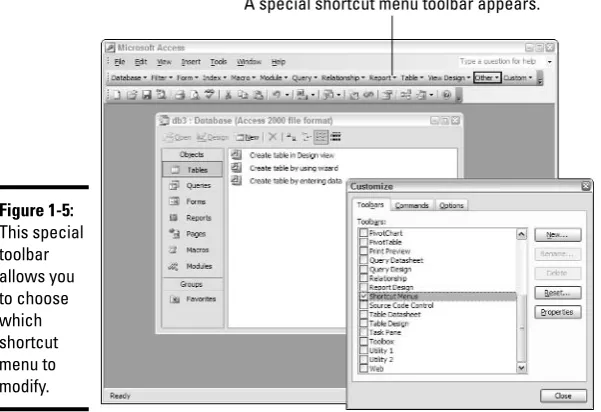Click the Undo arrow icon
601x412 pixels.
(x=277, y=95)
